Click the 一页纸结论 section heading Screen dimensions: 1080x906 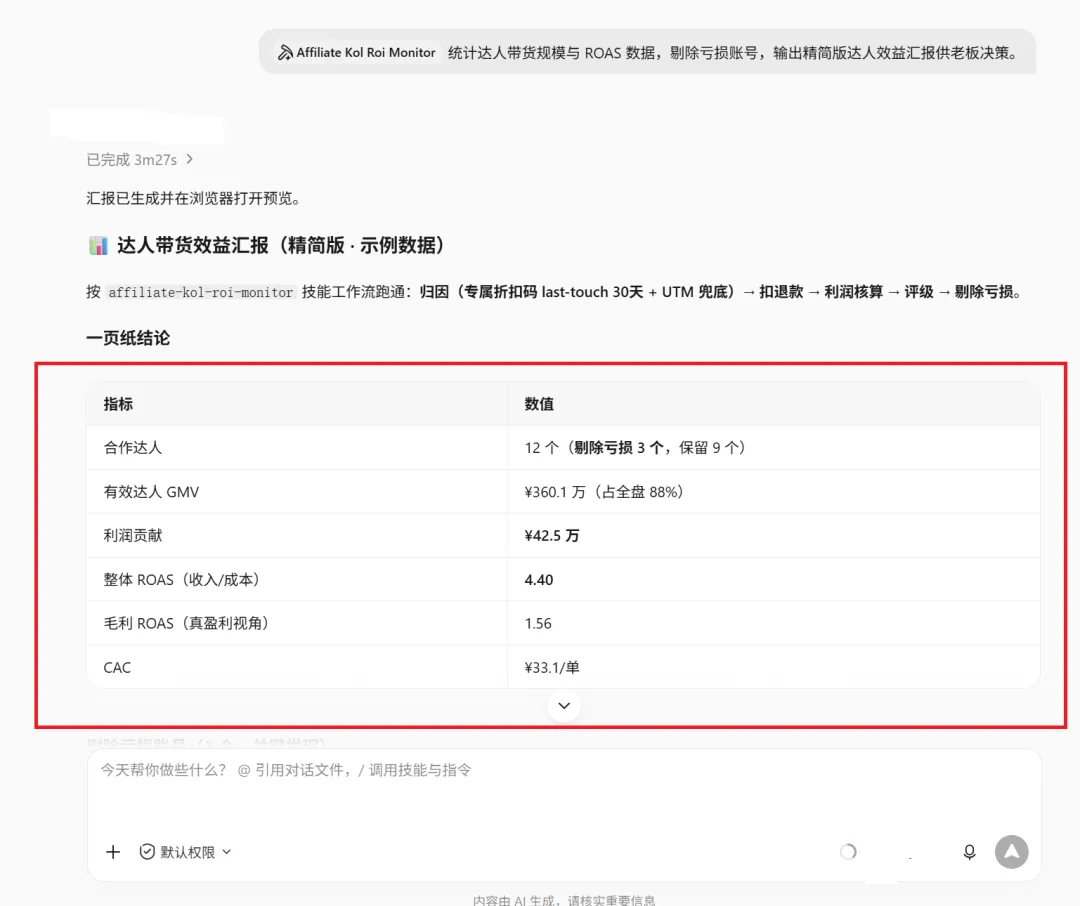pyautogui.click(x=128, y=338)
